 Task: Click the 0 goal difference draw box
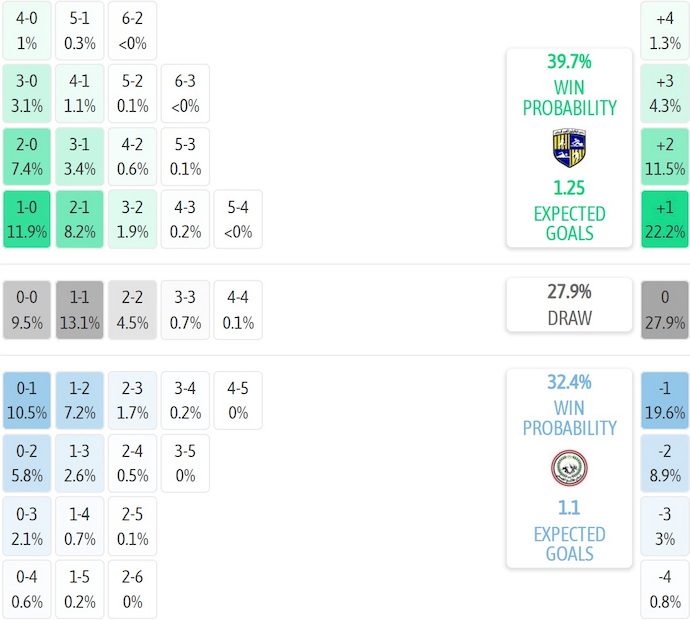[x=665, y=310]
